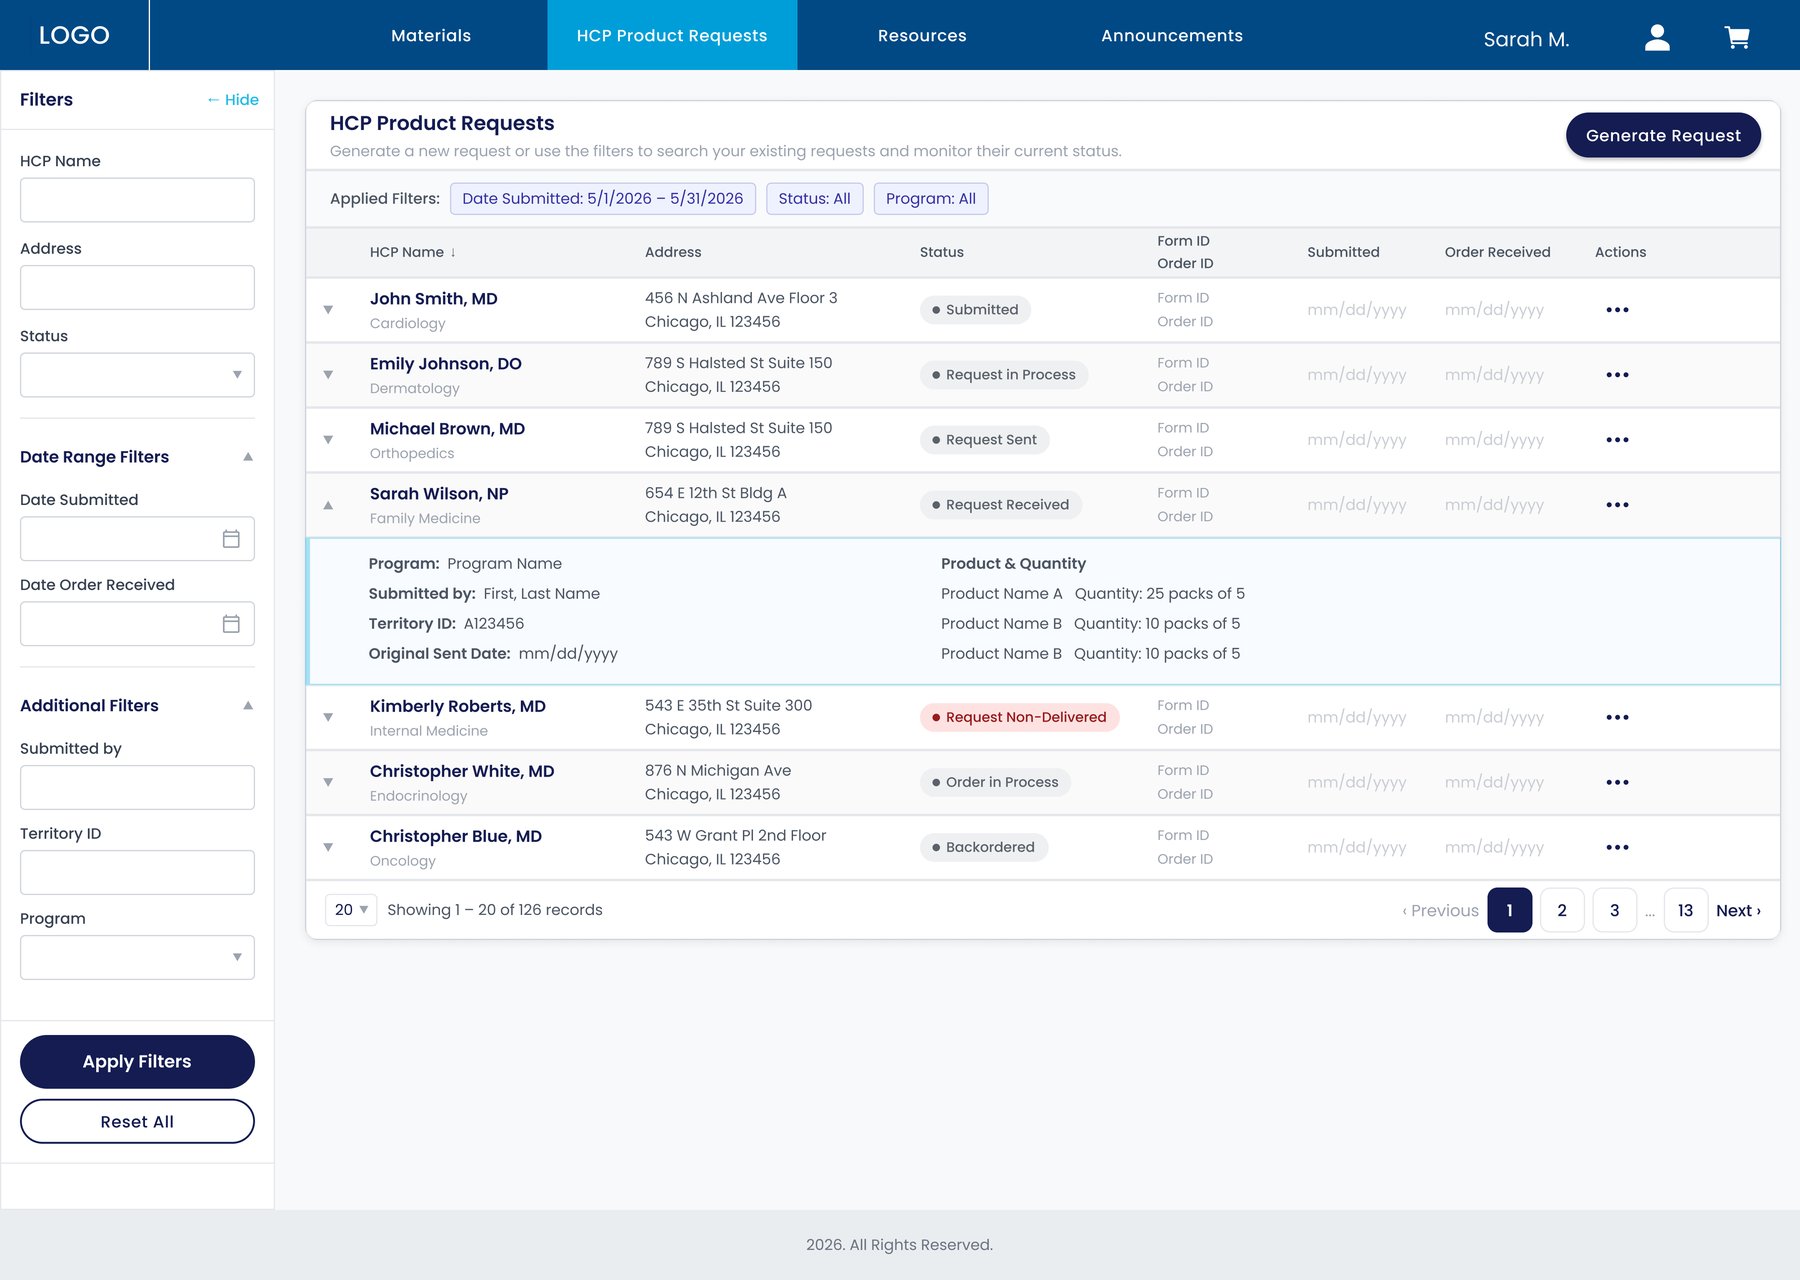Expand the Kimberly Roberts, MD row
This screenshot has height=1280, width=1800.
coord(328,717)
